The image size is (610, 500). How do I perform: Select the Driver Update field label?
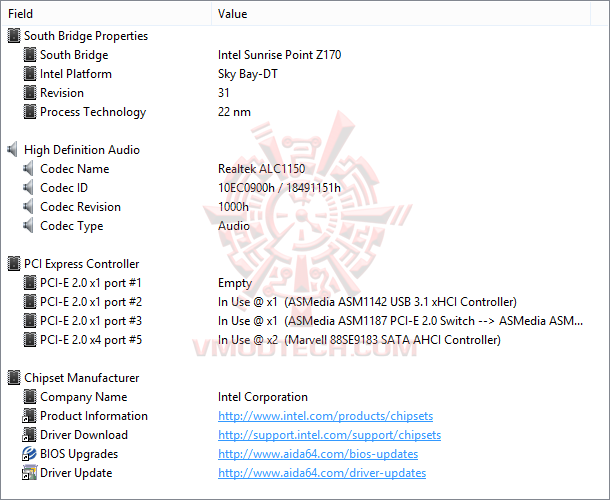click(76, 473)
